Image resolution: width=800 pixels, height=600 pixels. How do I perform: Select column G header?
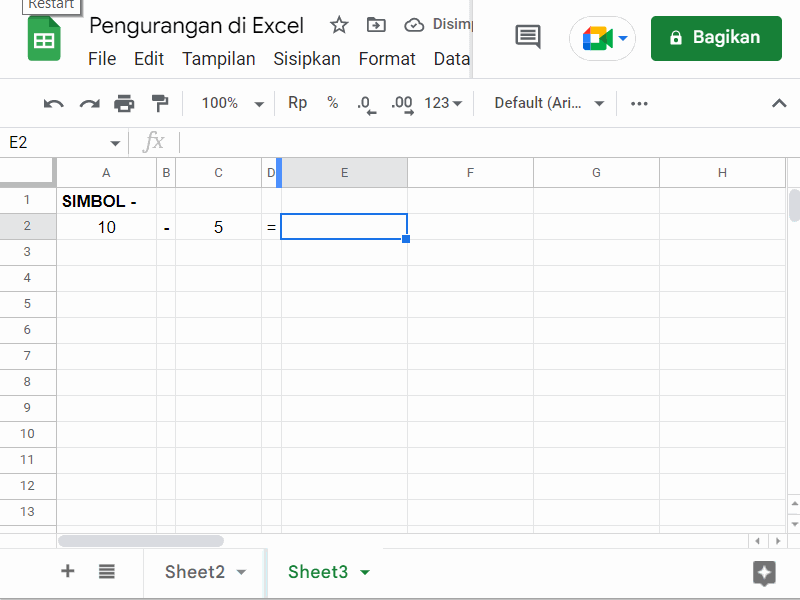(596, 173)
